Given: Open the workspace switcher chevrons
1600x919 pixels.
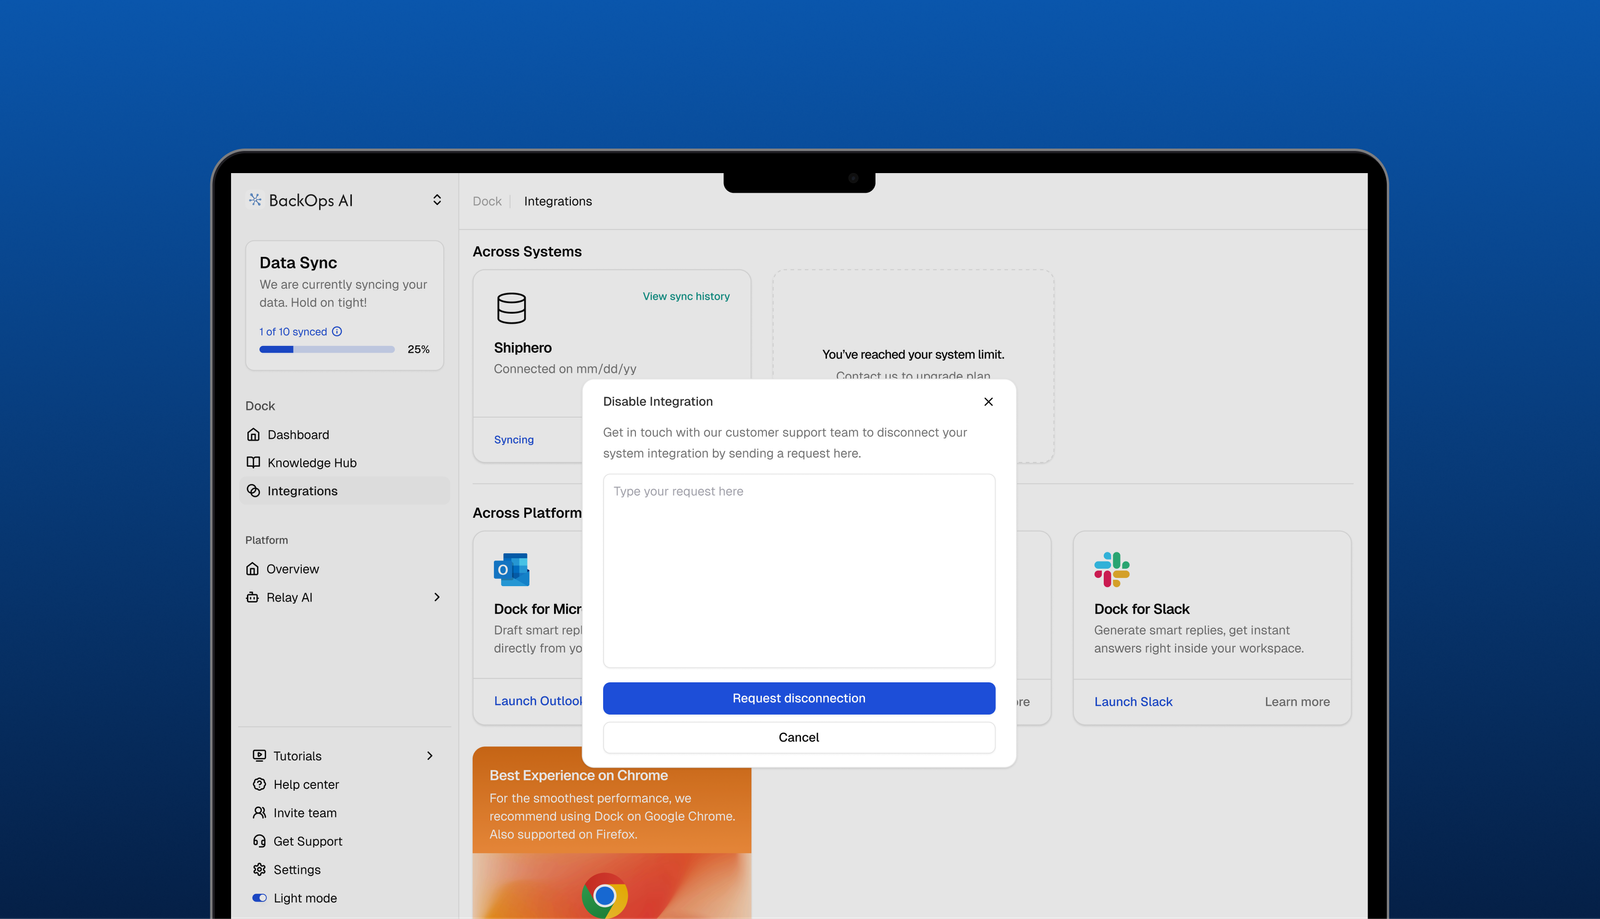Looking at the screenshot, I should tap(437, 200).
